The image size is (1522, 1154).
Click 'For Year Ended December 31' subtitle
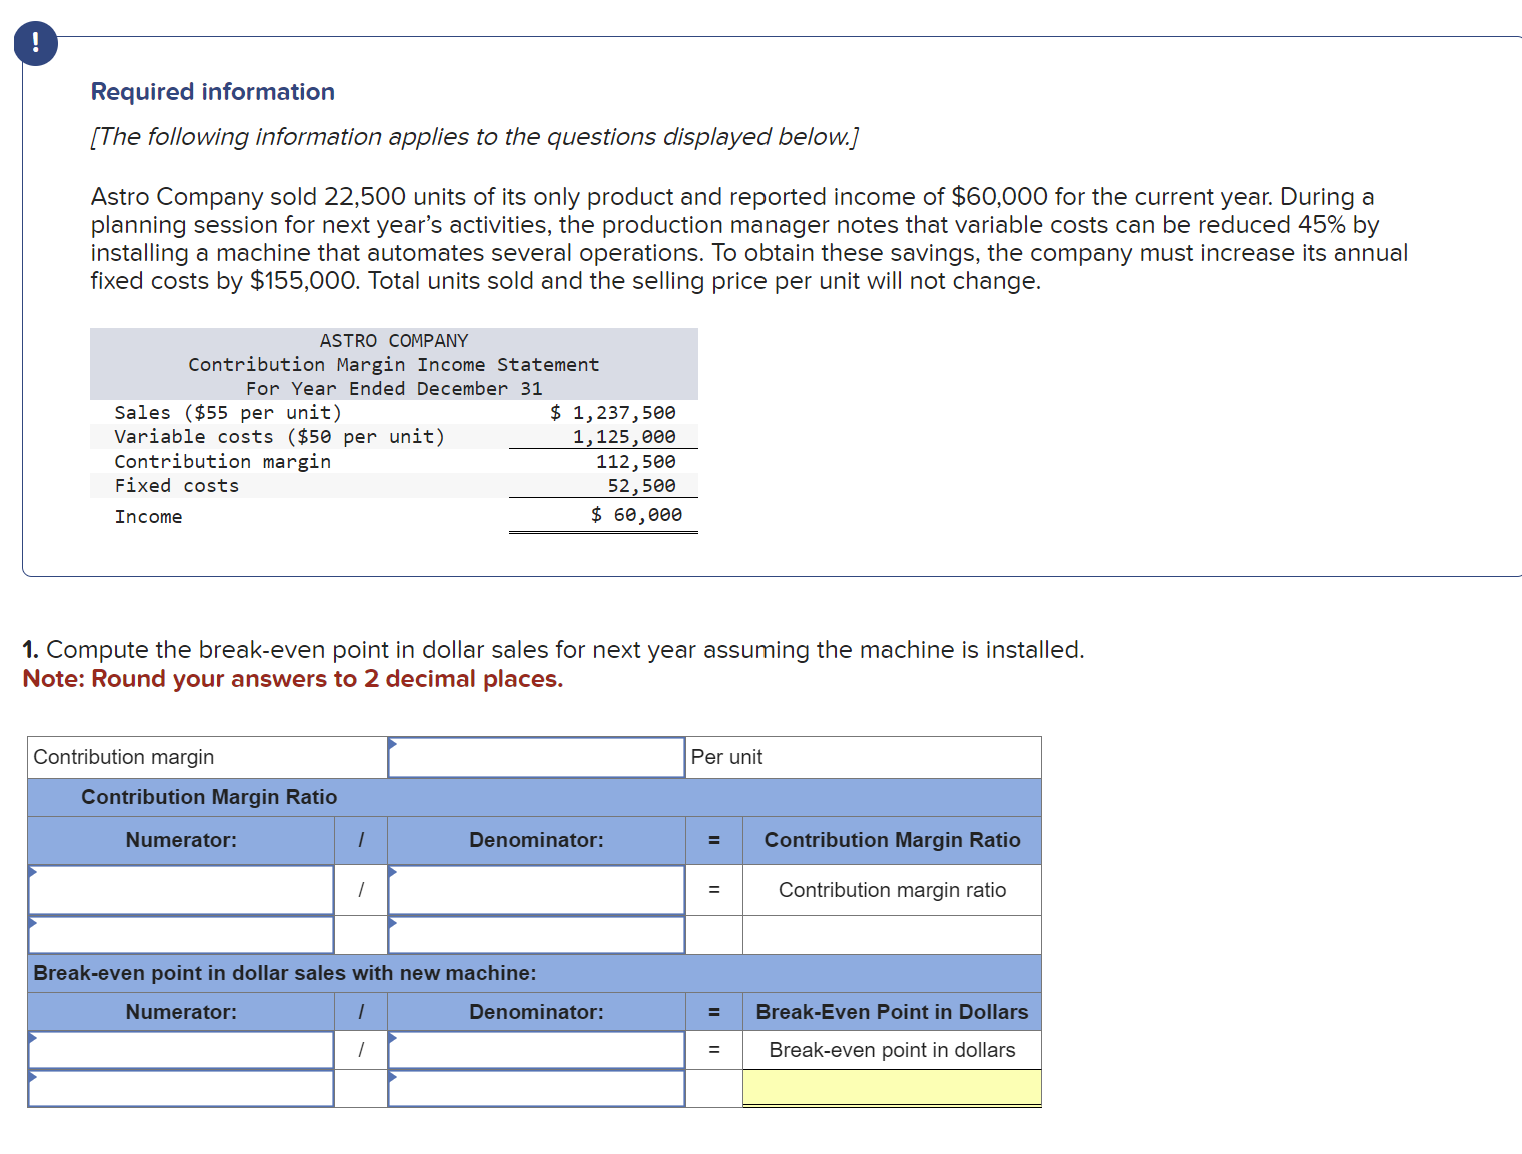pos(394,389)
